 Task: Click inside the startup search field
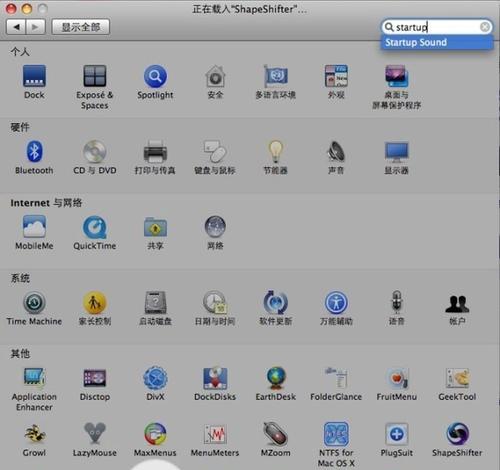click(x=437, y=27)
